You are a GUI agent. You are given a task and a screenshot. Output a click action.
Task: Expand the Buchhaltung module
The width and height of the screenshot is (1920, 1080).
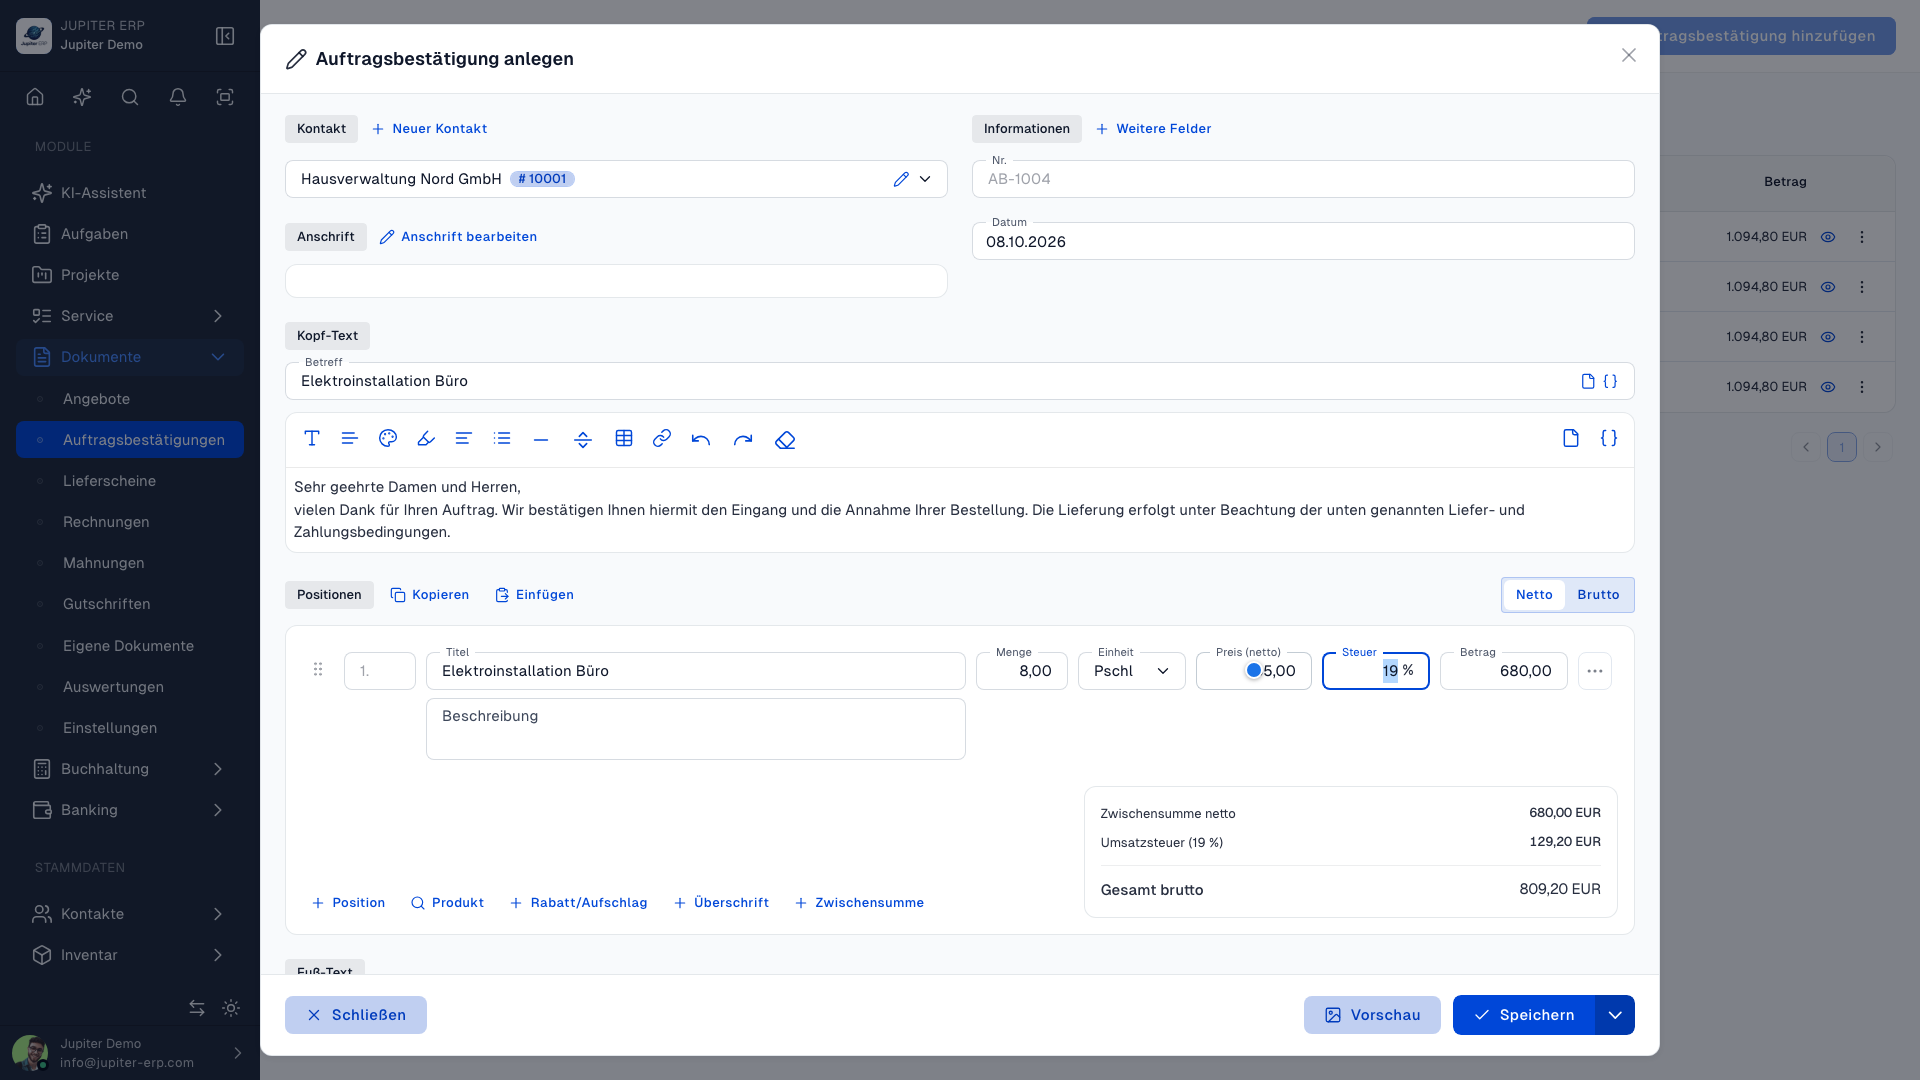point(130,769)
